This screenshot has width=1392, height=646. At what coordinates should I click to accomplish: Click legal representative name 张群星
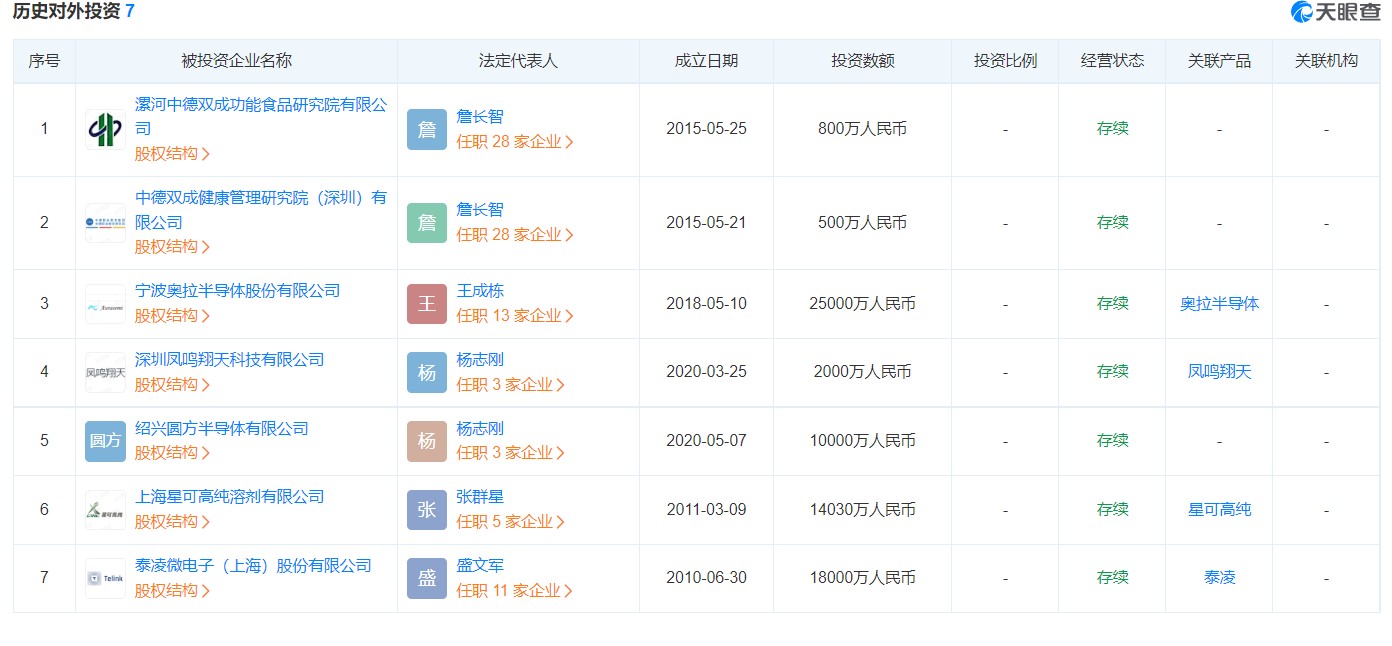point(480,497)
